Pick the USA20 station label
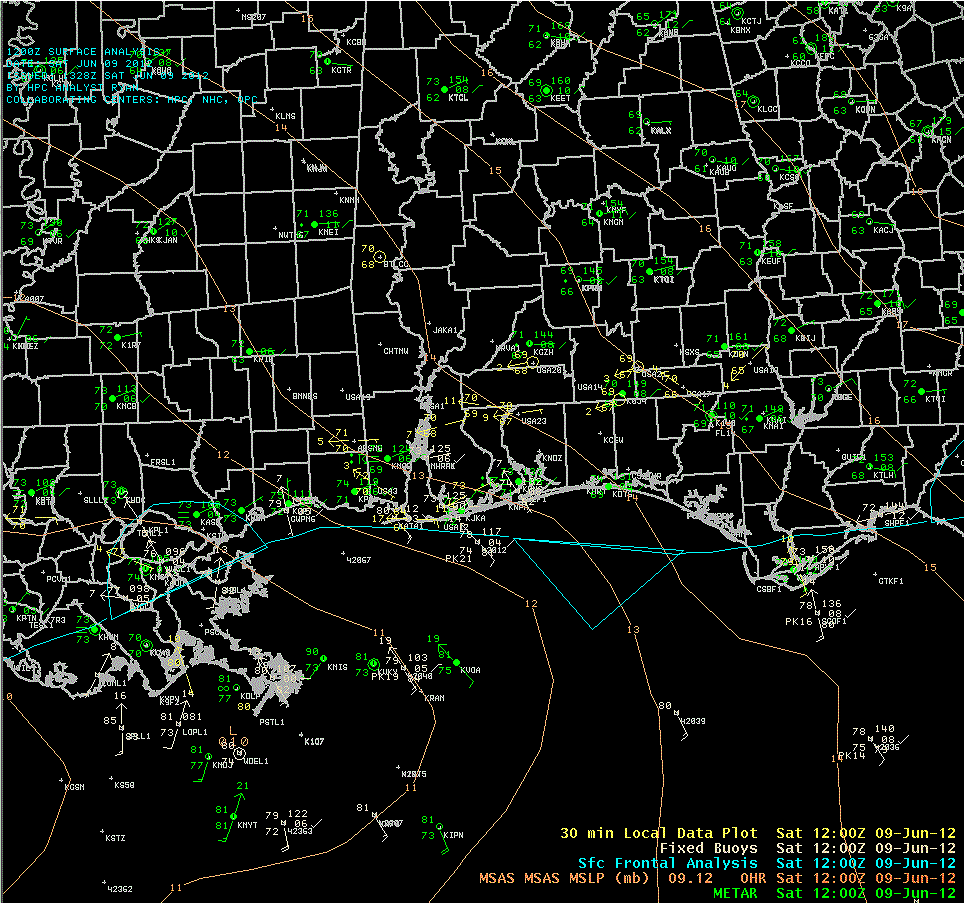964x904 pixels. click(x=549, y=370)
